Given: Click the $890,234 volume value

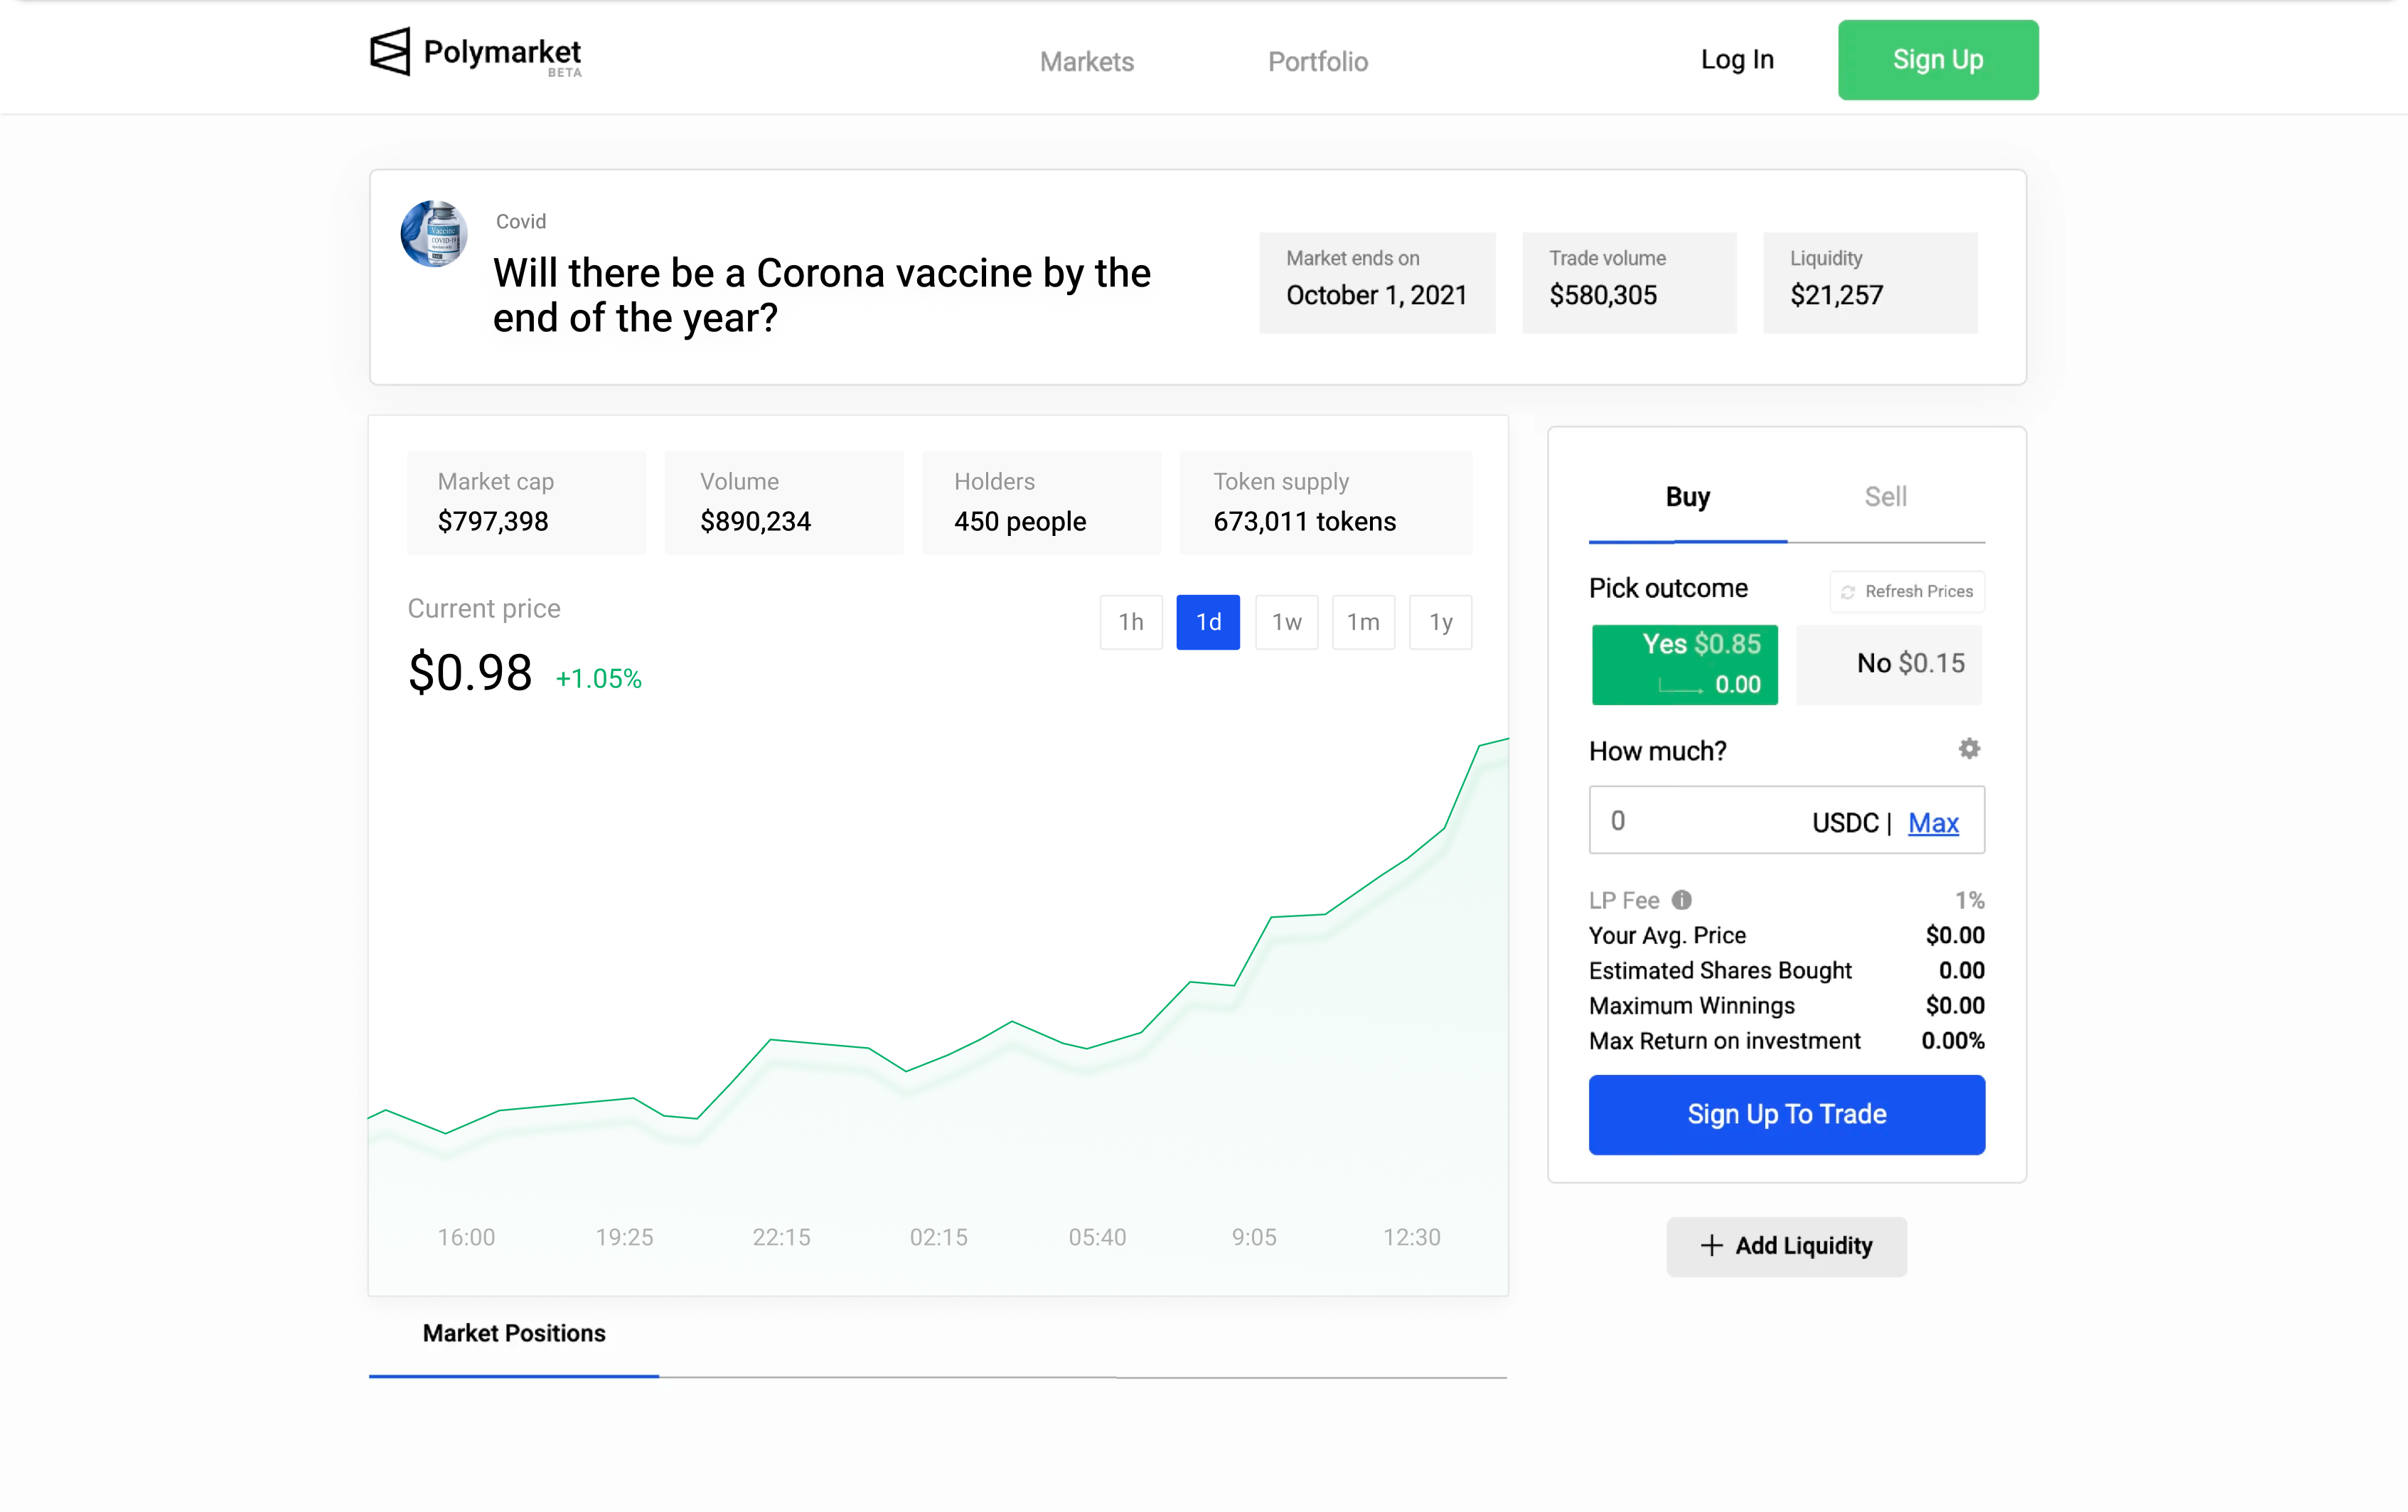Looking at the screenshot, I should [x=755, y=521].
